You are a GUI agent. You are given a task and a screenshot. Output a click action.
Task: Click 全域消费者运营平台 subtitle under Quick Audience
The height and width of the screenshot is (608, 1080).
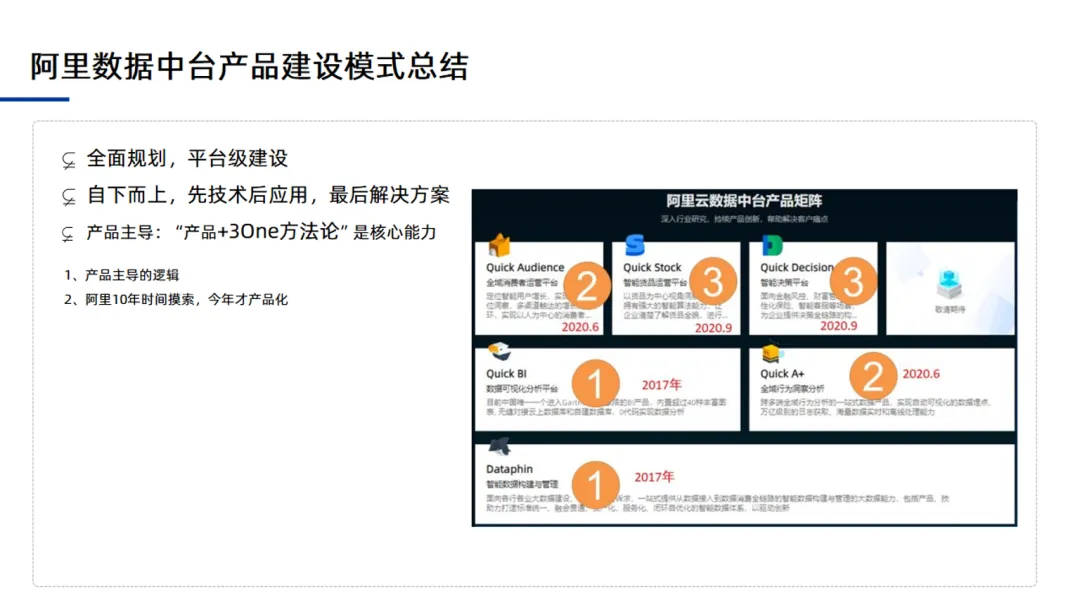[x=522, y=283]
